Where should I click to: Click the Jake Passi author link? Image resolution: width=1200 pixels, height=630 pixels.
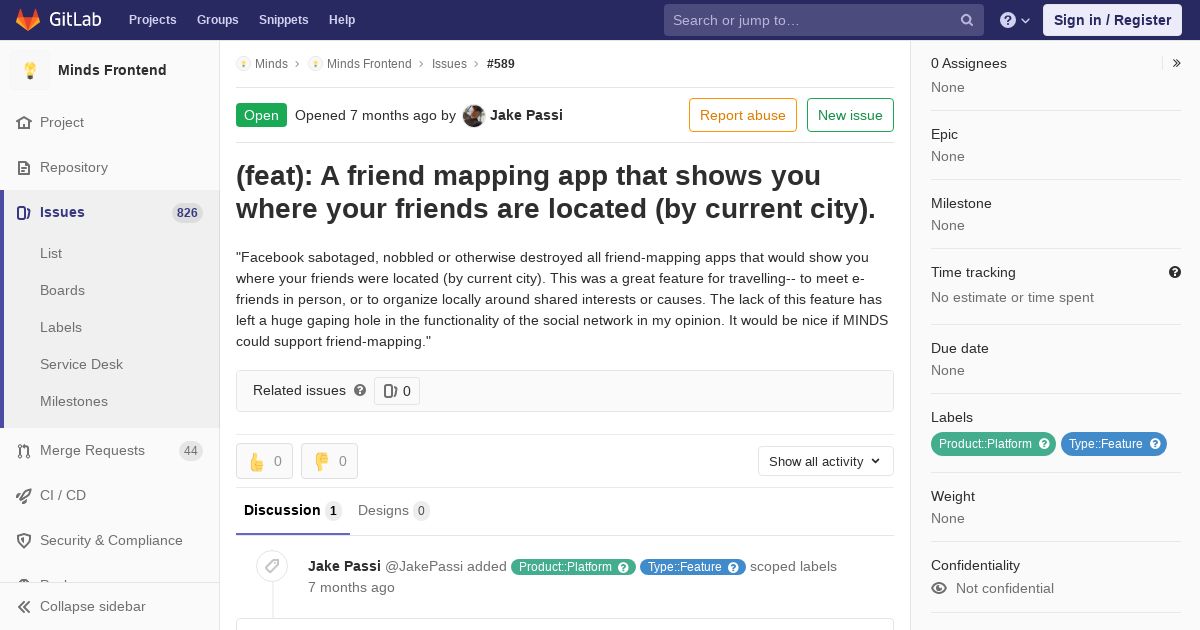click(x=526, y=115)
